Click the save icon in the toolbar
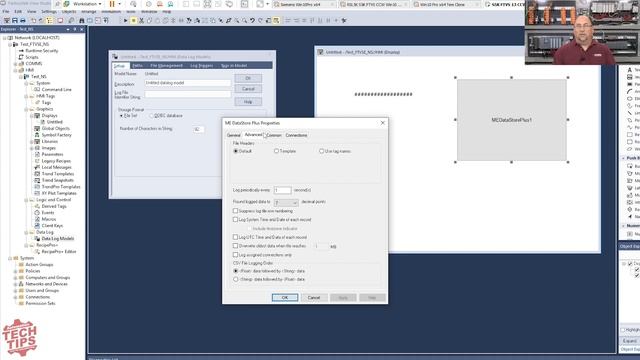The height and width of the screenshot is (360, 640). [x=15, y=20]
